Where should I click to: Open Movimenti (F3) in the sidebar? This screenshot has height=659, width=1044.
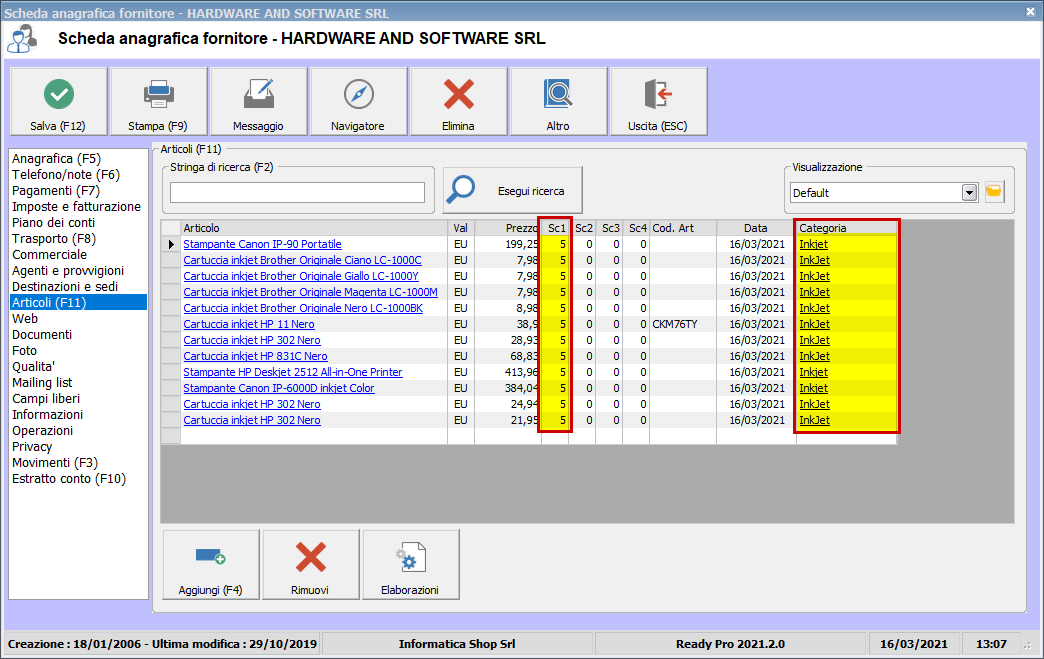click(55, 462)
